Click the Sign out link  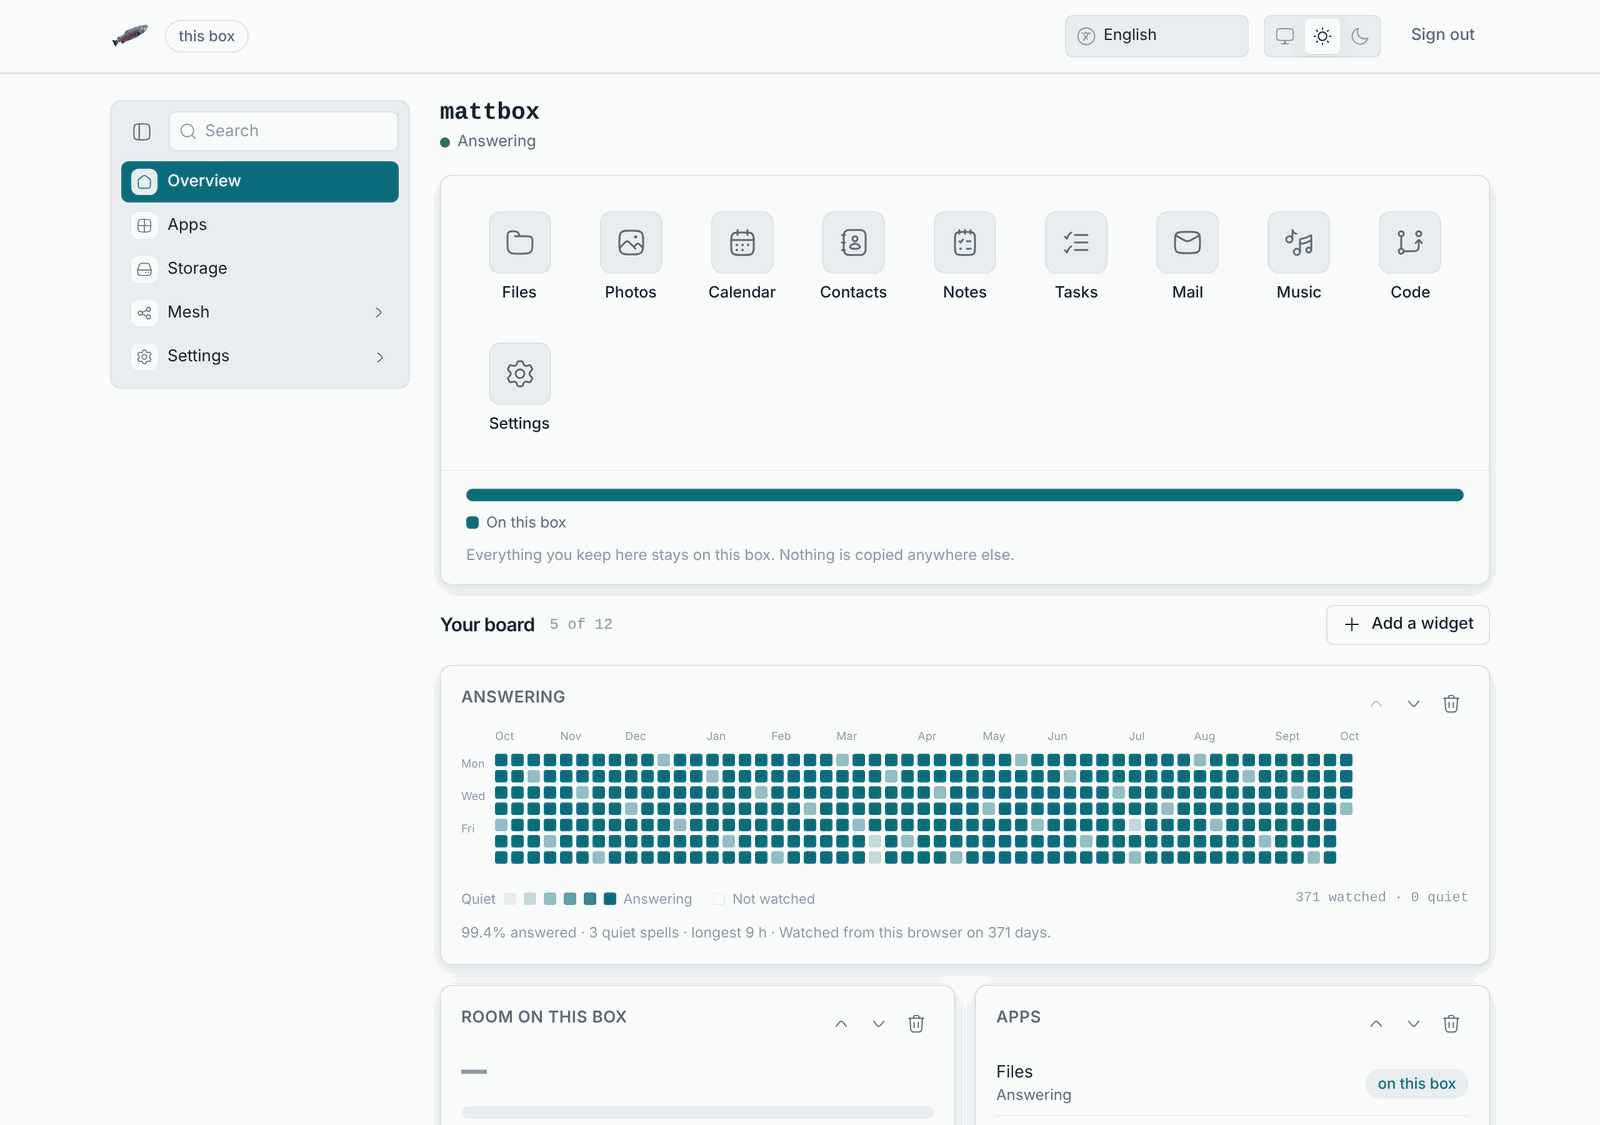point(1442,35)
